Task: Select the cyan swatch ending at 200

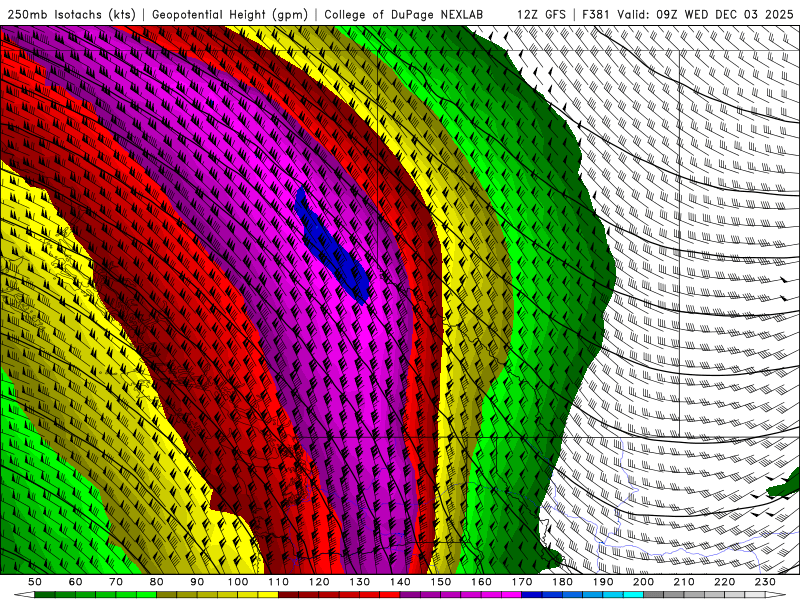Action: [634, 595]
